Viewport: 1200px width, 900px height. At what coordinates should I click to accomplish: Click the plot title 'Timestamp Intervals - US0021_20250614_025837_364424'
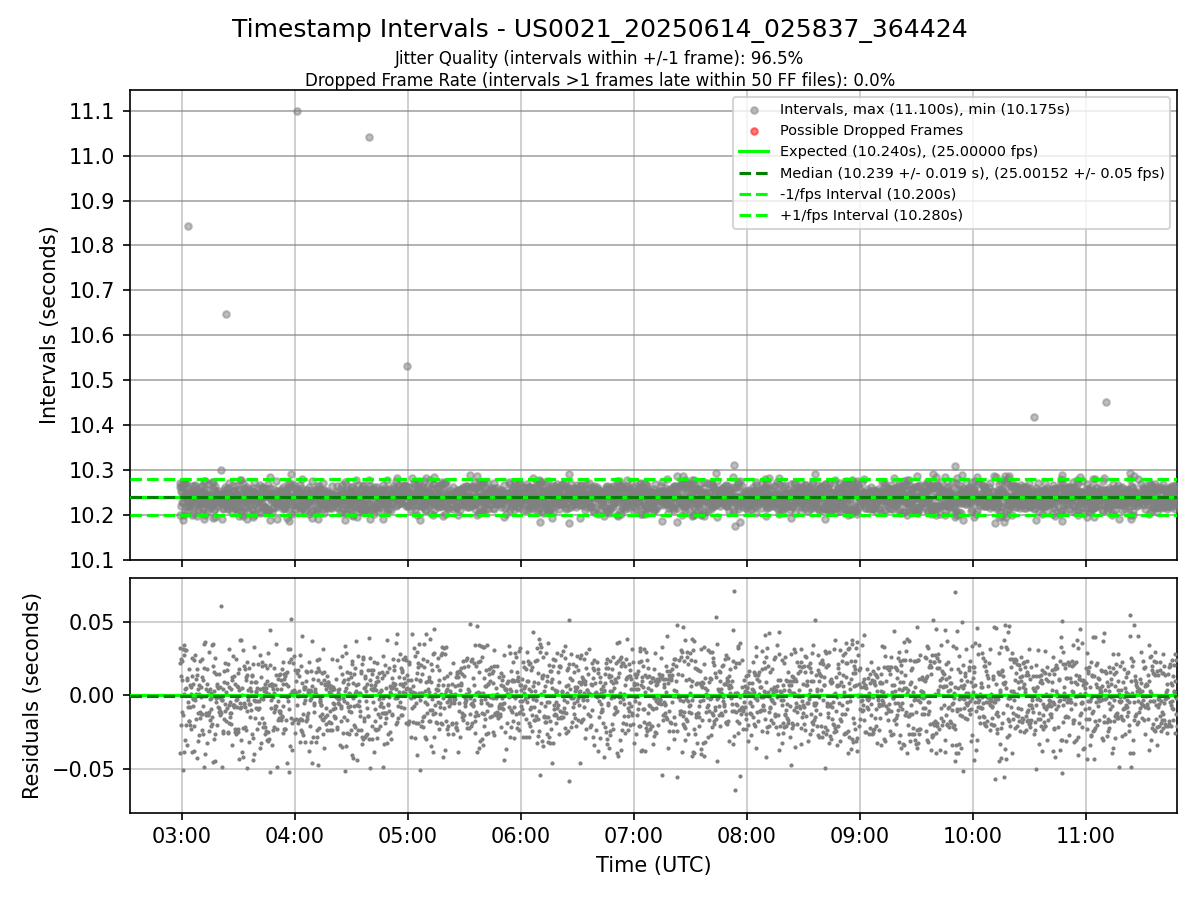(599, 29)
